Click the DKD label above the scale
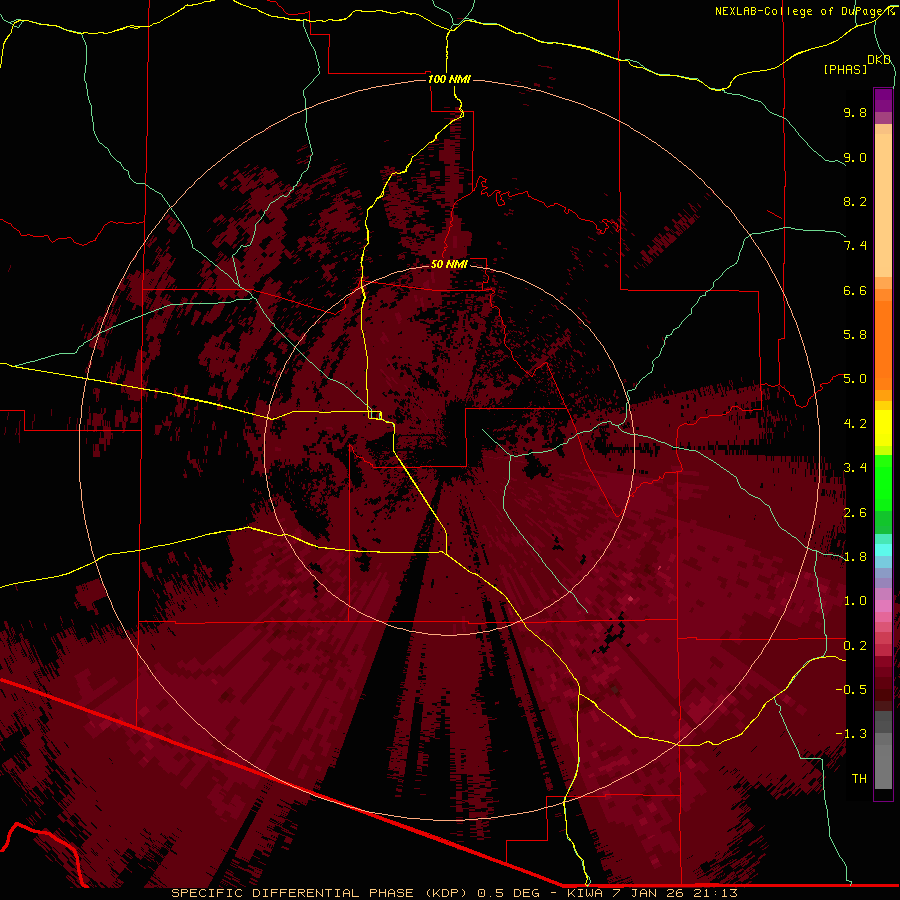Screen dimensions: 900x900 tap(879, 60)
